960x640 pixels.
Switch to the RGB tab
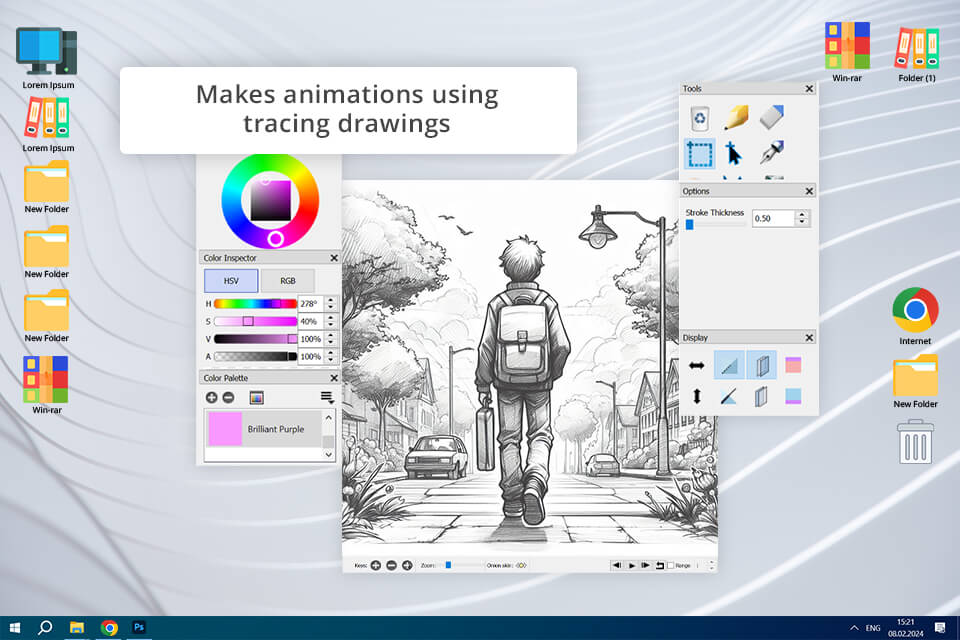pyautogui.click(x=288, y=280)
